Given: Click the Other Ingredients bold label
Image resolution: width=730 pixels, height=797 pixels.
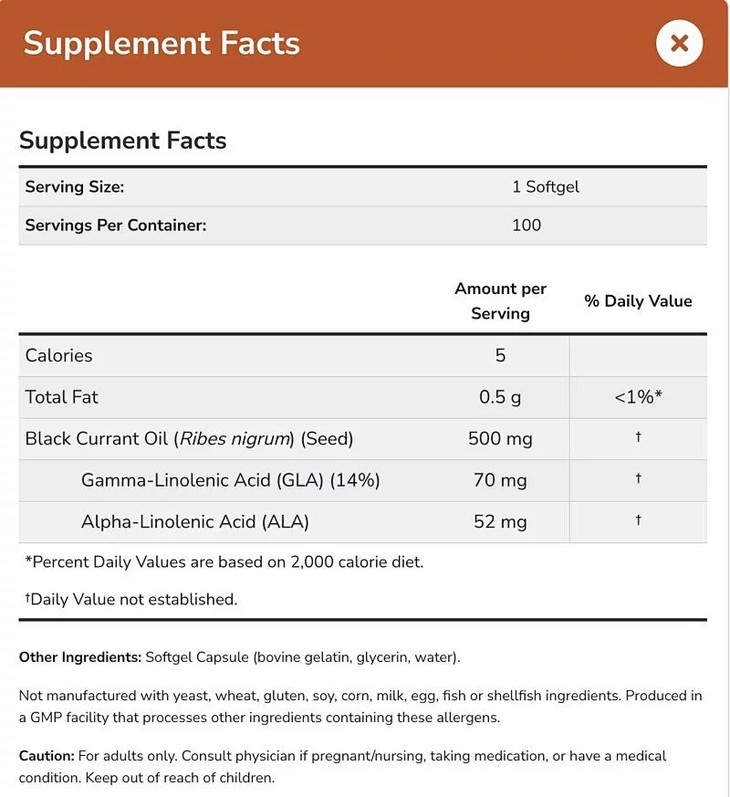Looking at the screenshot, I should coord(80,657).
